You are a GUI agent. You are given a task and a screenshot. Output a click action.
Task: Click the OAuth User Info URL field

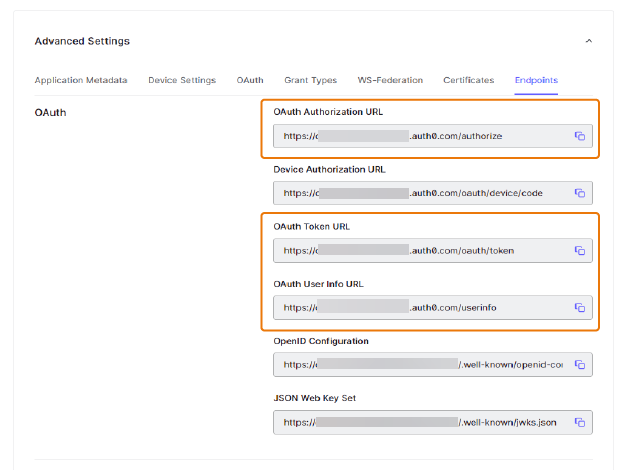click(433, 308)
